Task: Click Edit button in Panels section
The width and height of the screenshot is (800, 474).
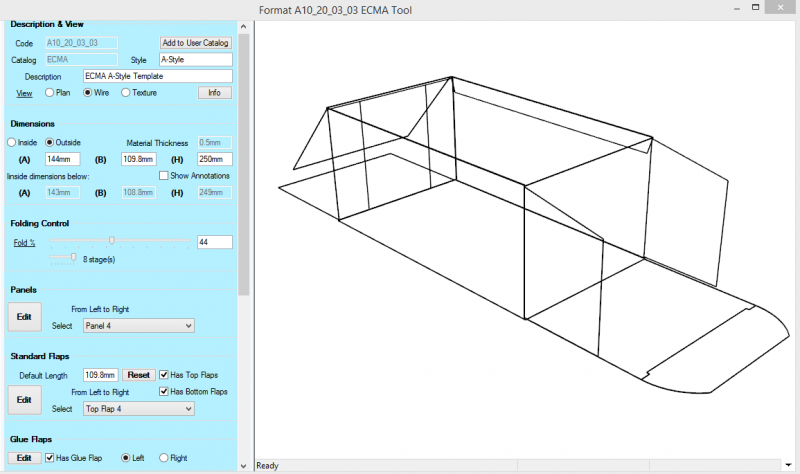Action: click(24, 317)
